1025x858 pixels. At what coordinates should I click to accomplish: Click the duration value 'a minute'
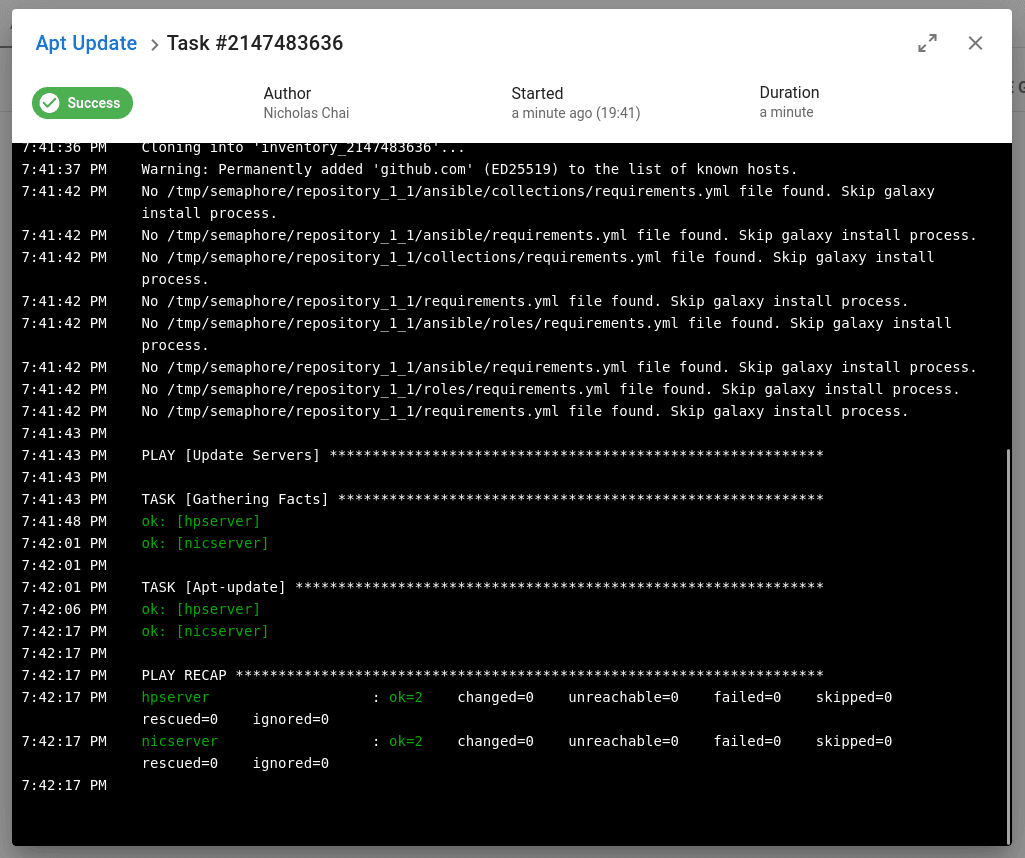point(786,112)
